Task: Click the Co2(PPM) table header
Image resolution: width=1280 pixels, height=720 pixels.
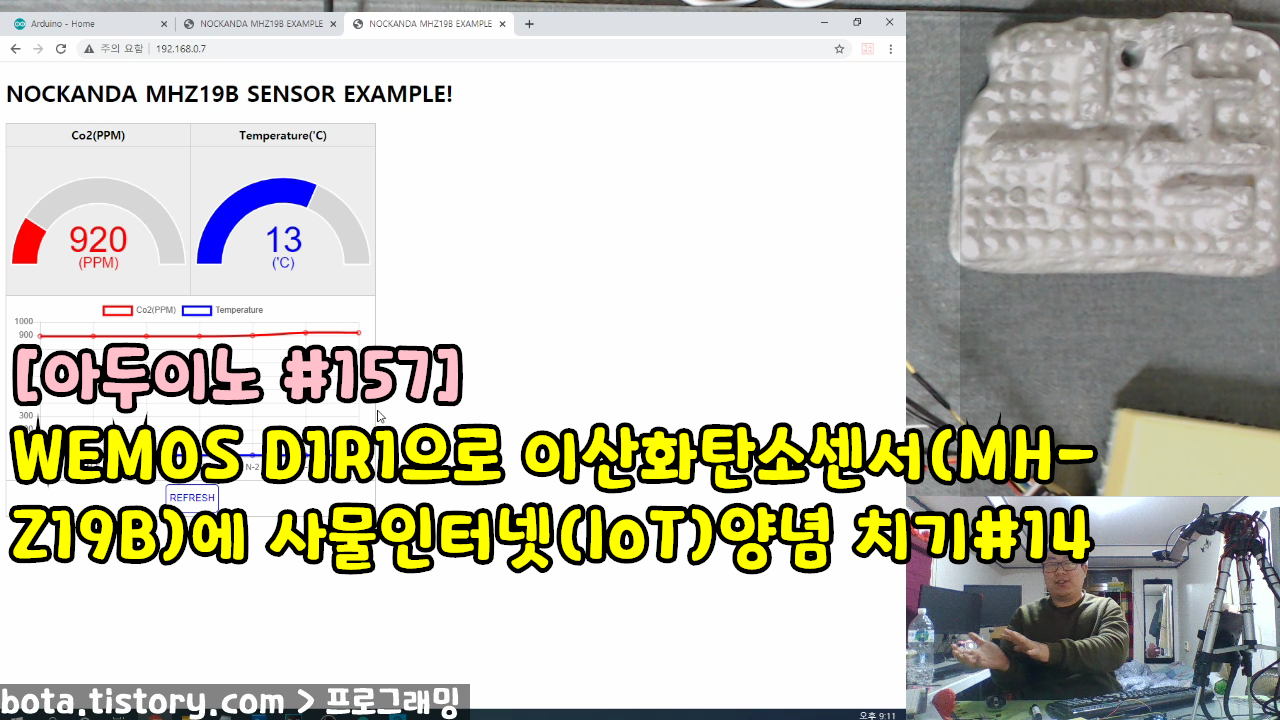Action: 98,135
